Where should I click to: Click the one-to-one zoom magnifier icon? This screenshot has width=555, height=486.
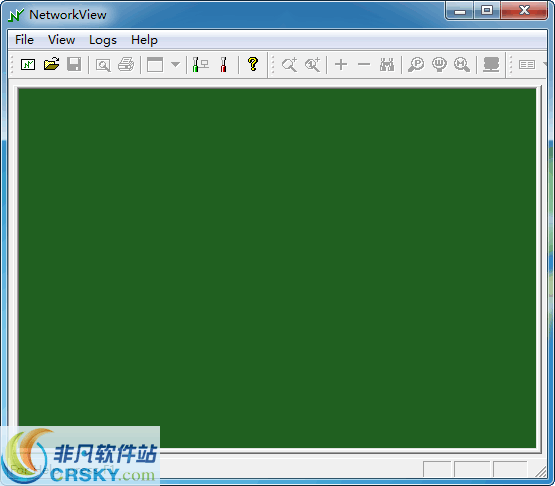[x=313, y=65]
